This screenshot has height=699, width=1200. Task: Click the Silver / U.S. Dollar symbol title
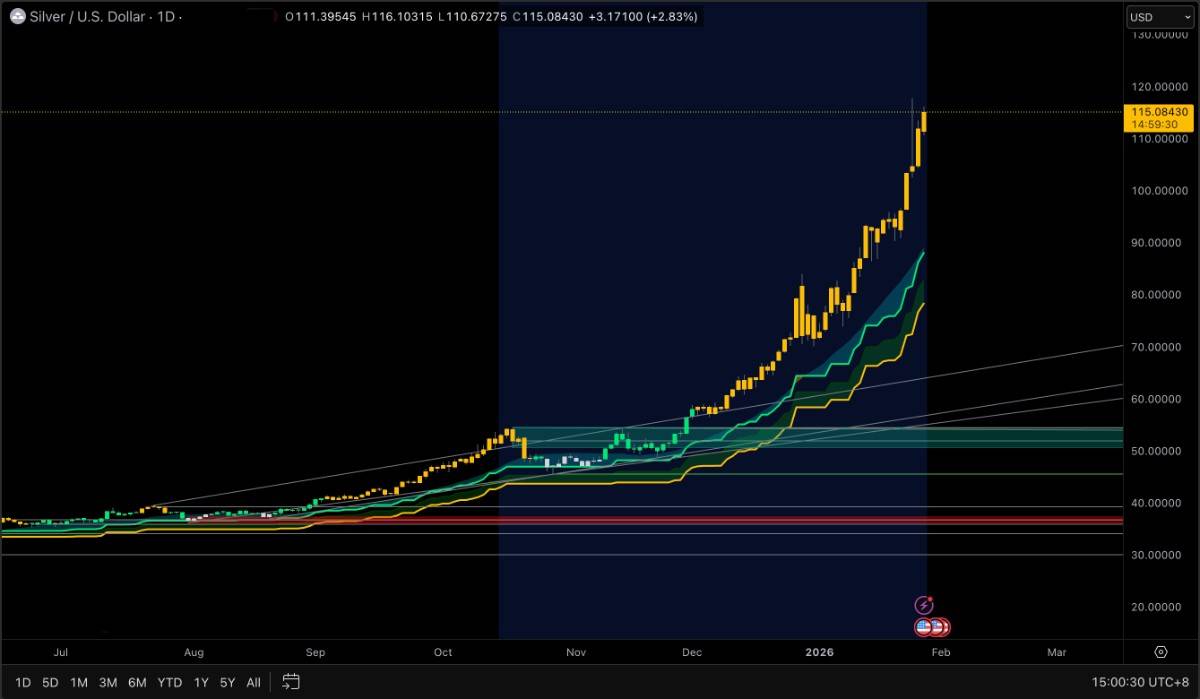(x=89, y=17)
